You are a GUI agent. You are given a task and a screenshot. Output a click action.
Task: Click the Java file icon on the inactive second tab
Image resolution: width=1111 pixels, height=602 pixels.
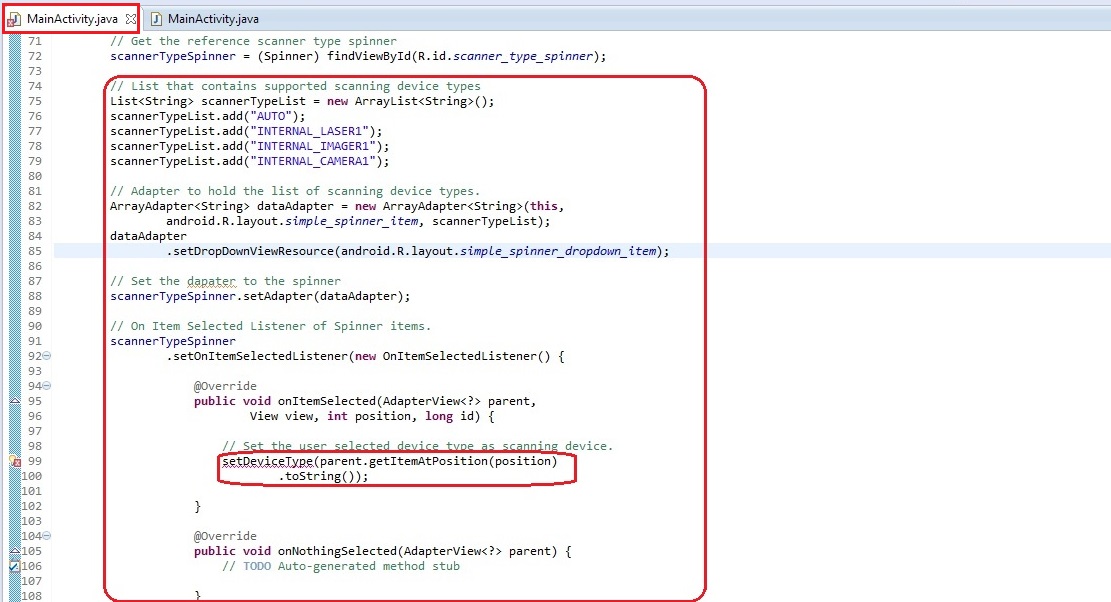click(x=156, y=20)
